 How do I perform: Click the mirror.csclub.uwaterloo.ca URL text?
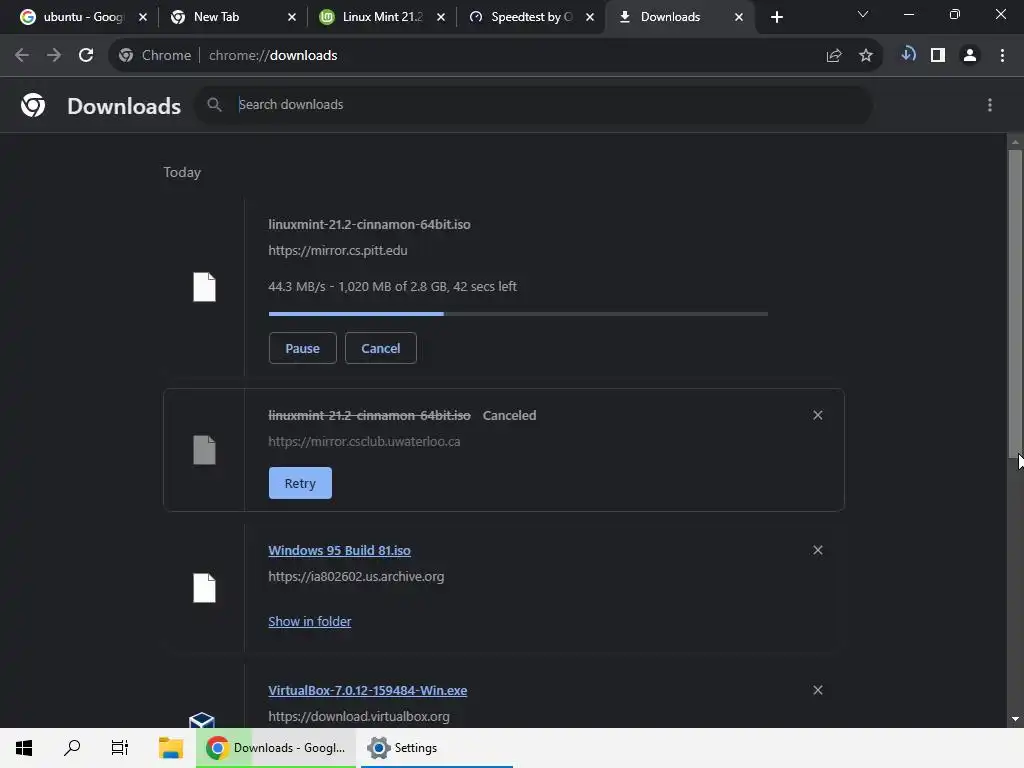[364, 441]
